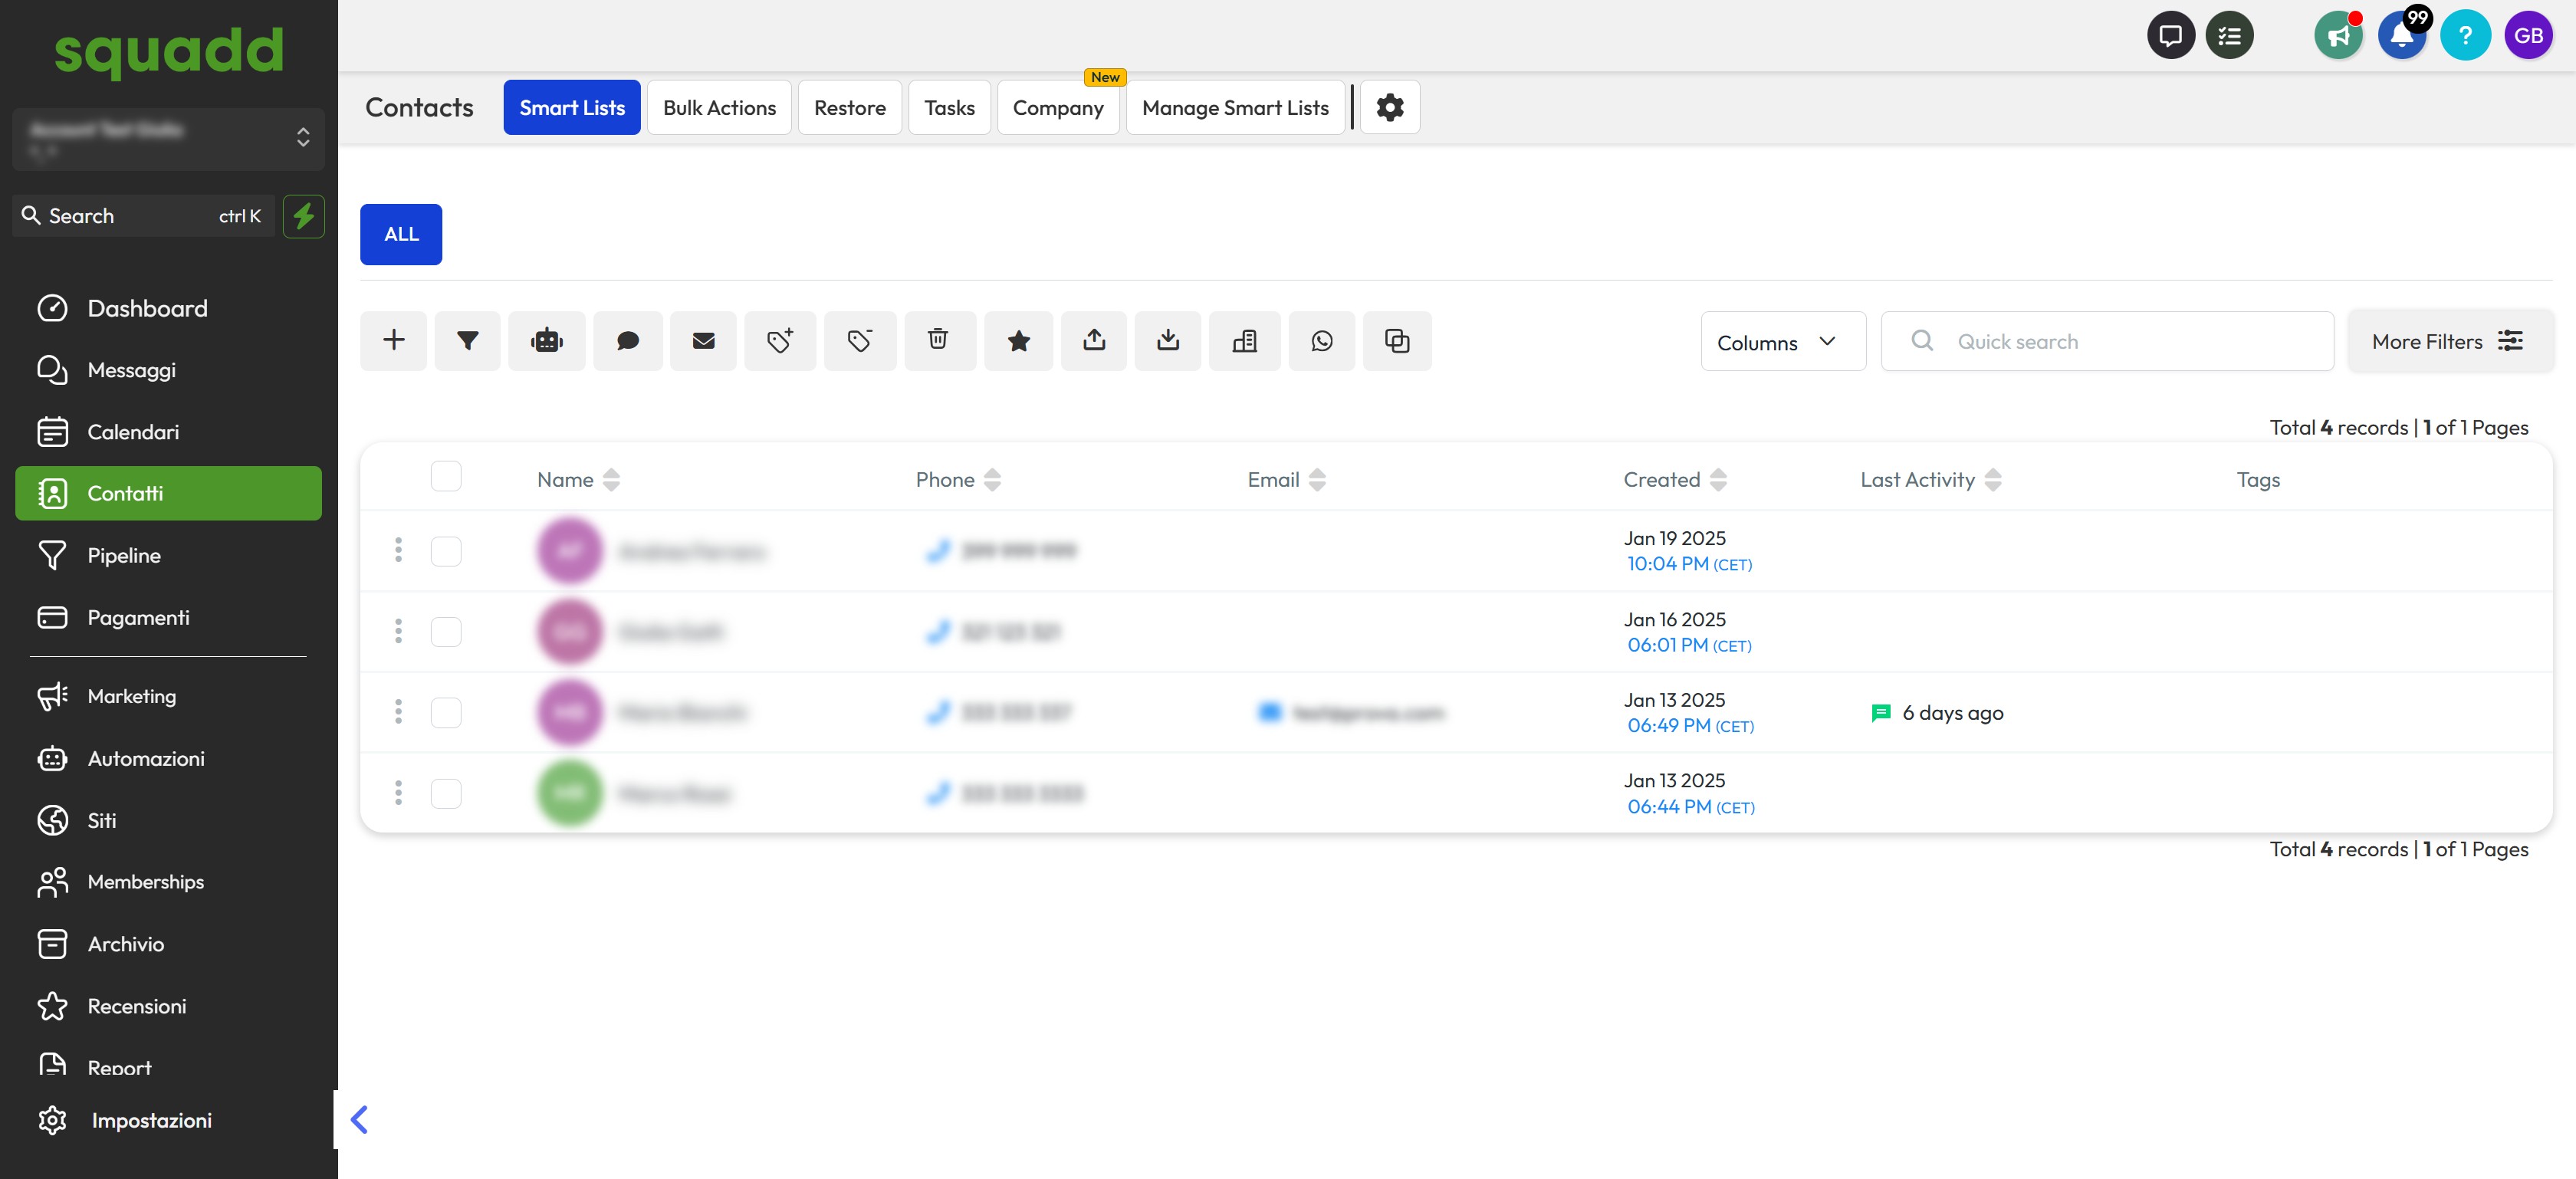Click the blue ALL list button
Screen dimensions: 2576x1179
[x=401, y=234]
